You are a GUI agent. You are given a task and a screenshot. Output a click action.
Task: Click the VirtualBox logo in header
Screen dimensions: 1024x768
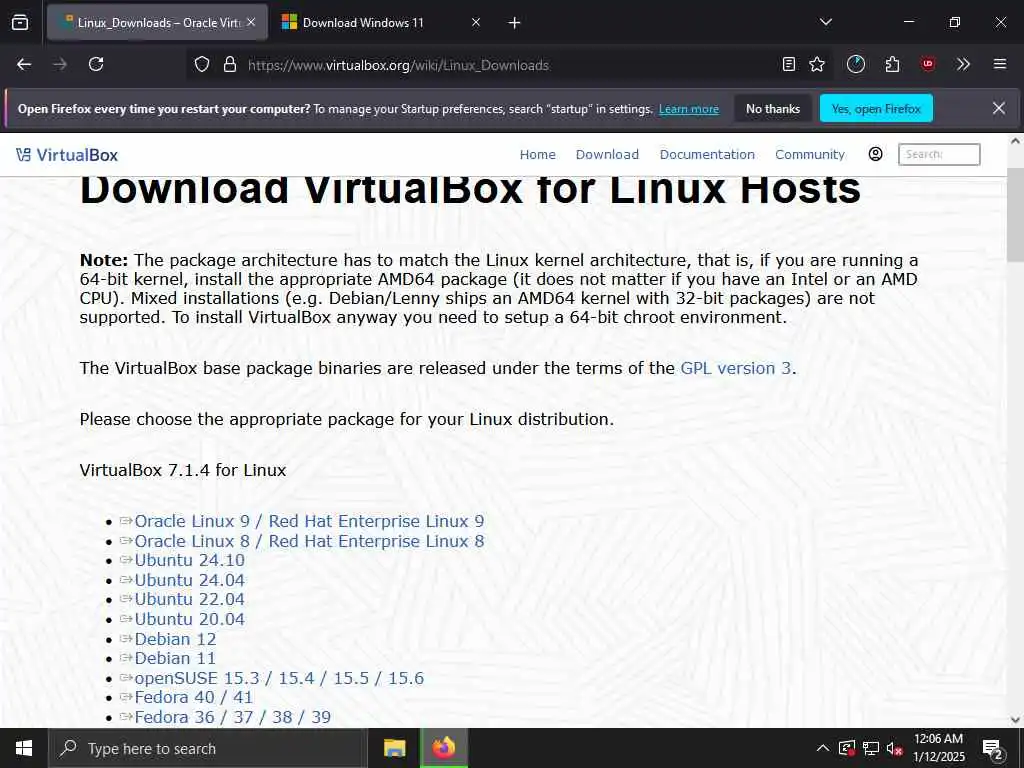tap(67, 155)
